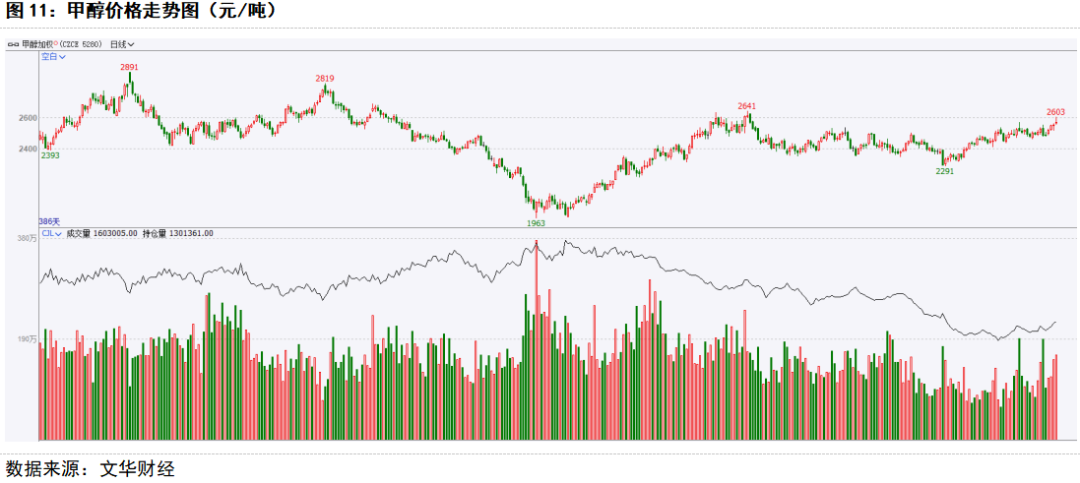The height and width of the screenshot is (483, 1080).
Task: Click the 甲醇加权 contract name
Action: tap(38, 44)
